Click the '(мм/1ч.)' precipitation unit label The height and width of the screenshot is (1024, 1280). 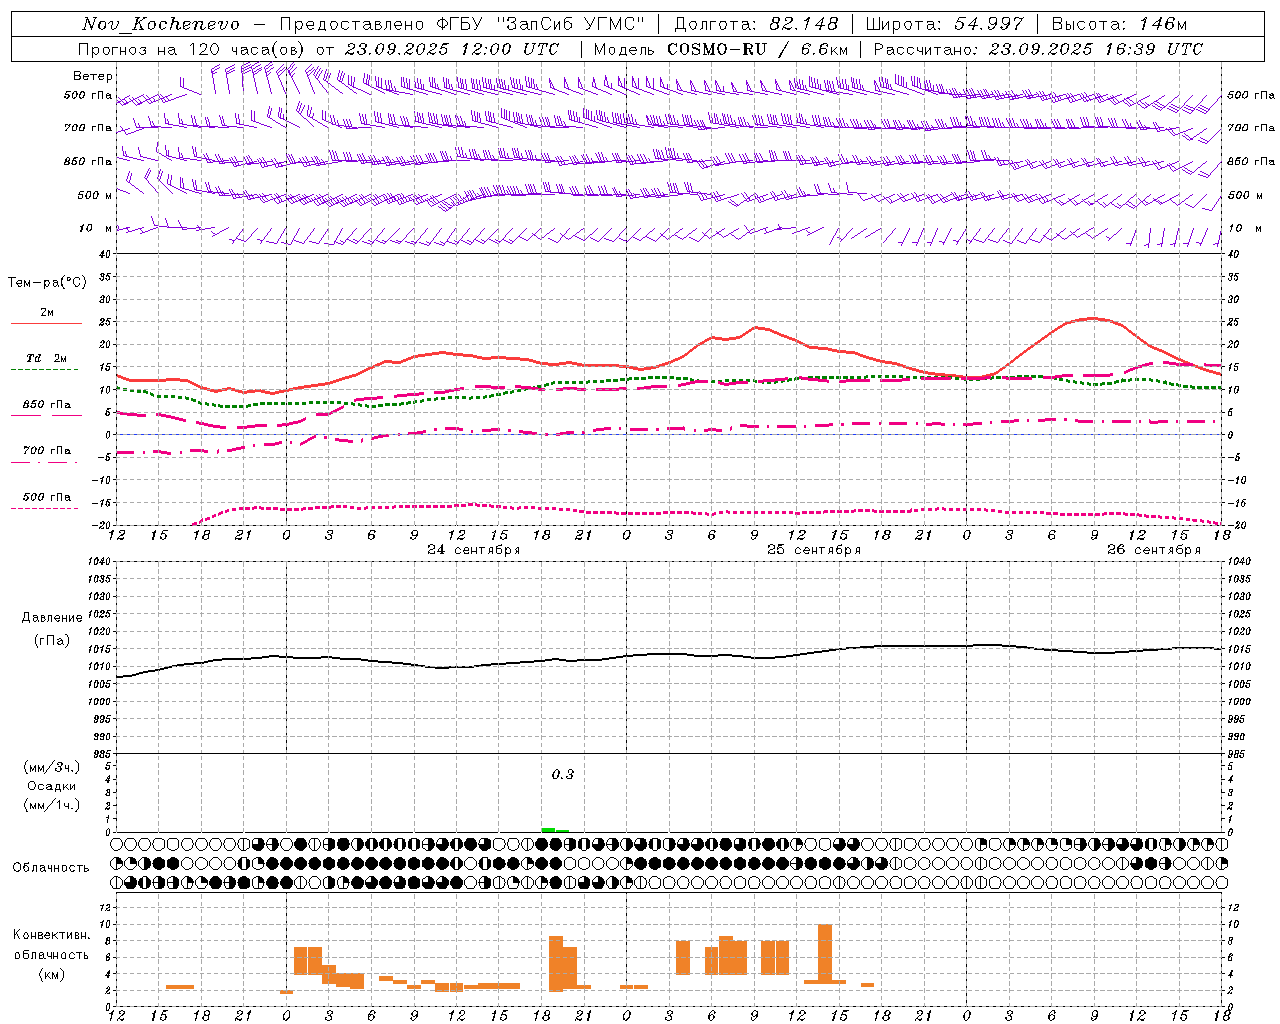pyautogui.click(x=52, y=806)
